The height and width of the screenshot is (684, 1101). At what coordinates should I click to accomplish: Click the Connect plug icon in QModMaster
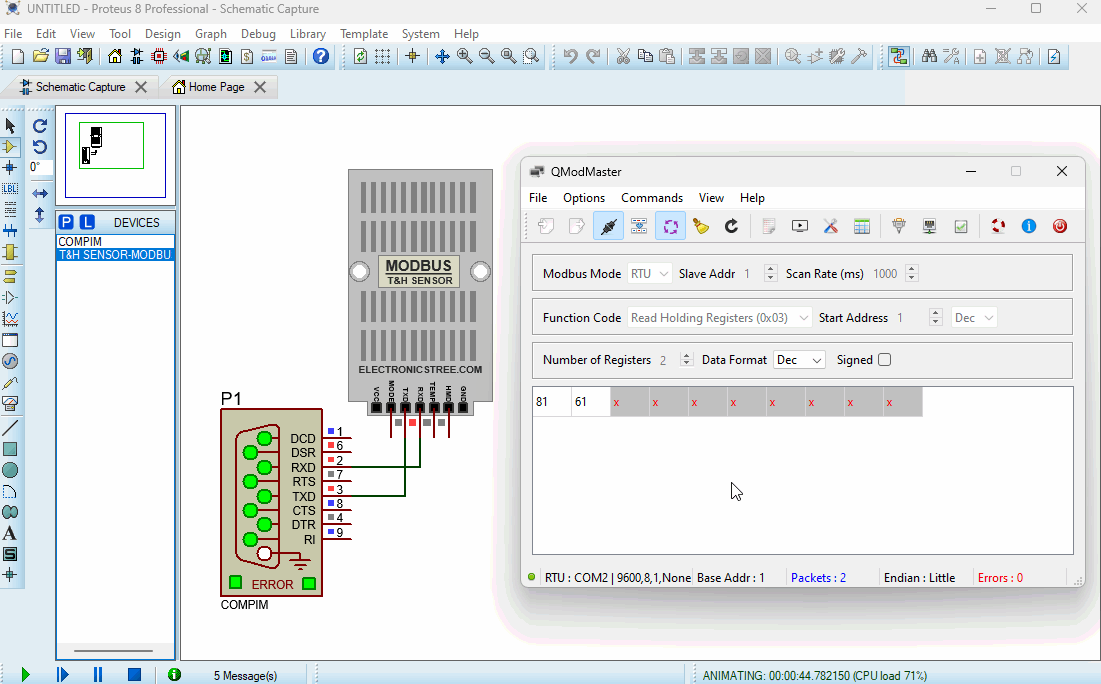[607, 226]
